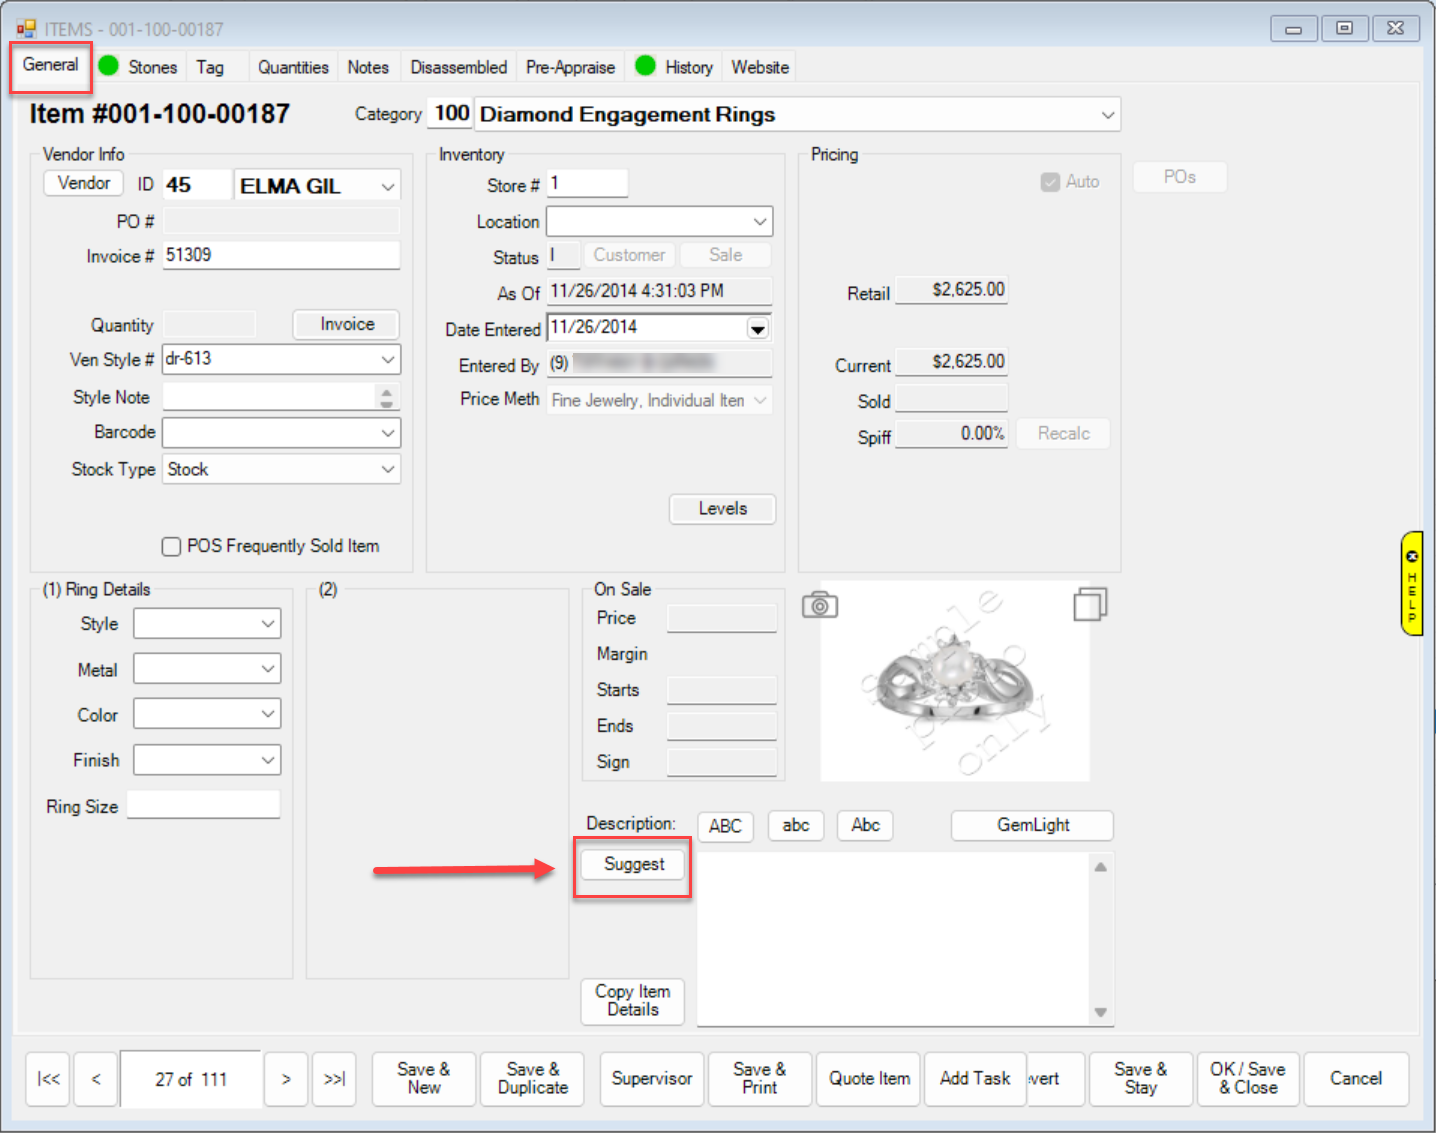Go to the previous item record
1436x1133 pixels.
point(96,1079)
